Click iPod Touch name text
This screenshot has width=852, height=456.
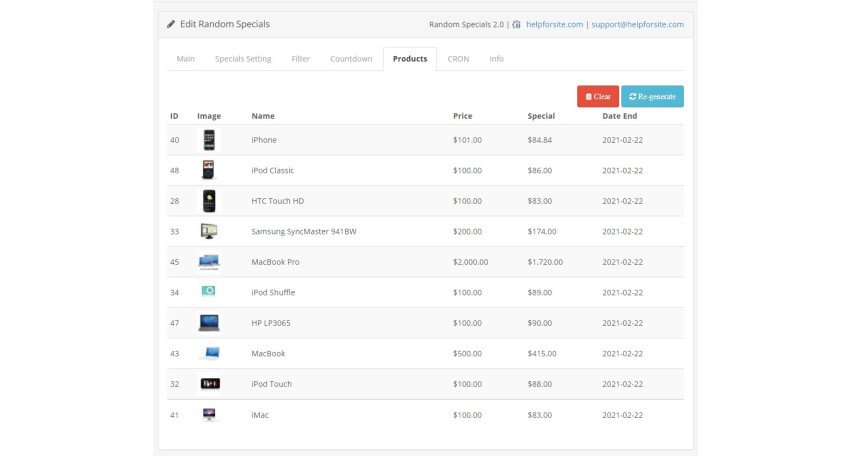pyautogui.click(x=271, y=383)
